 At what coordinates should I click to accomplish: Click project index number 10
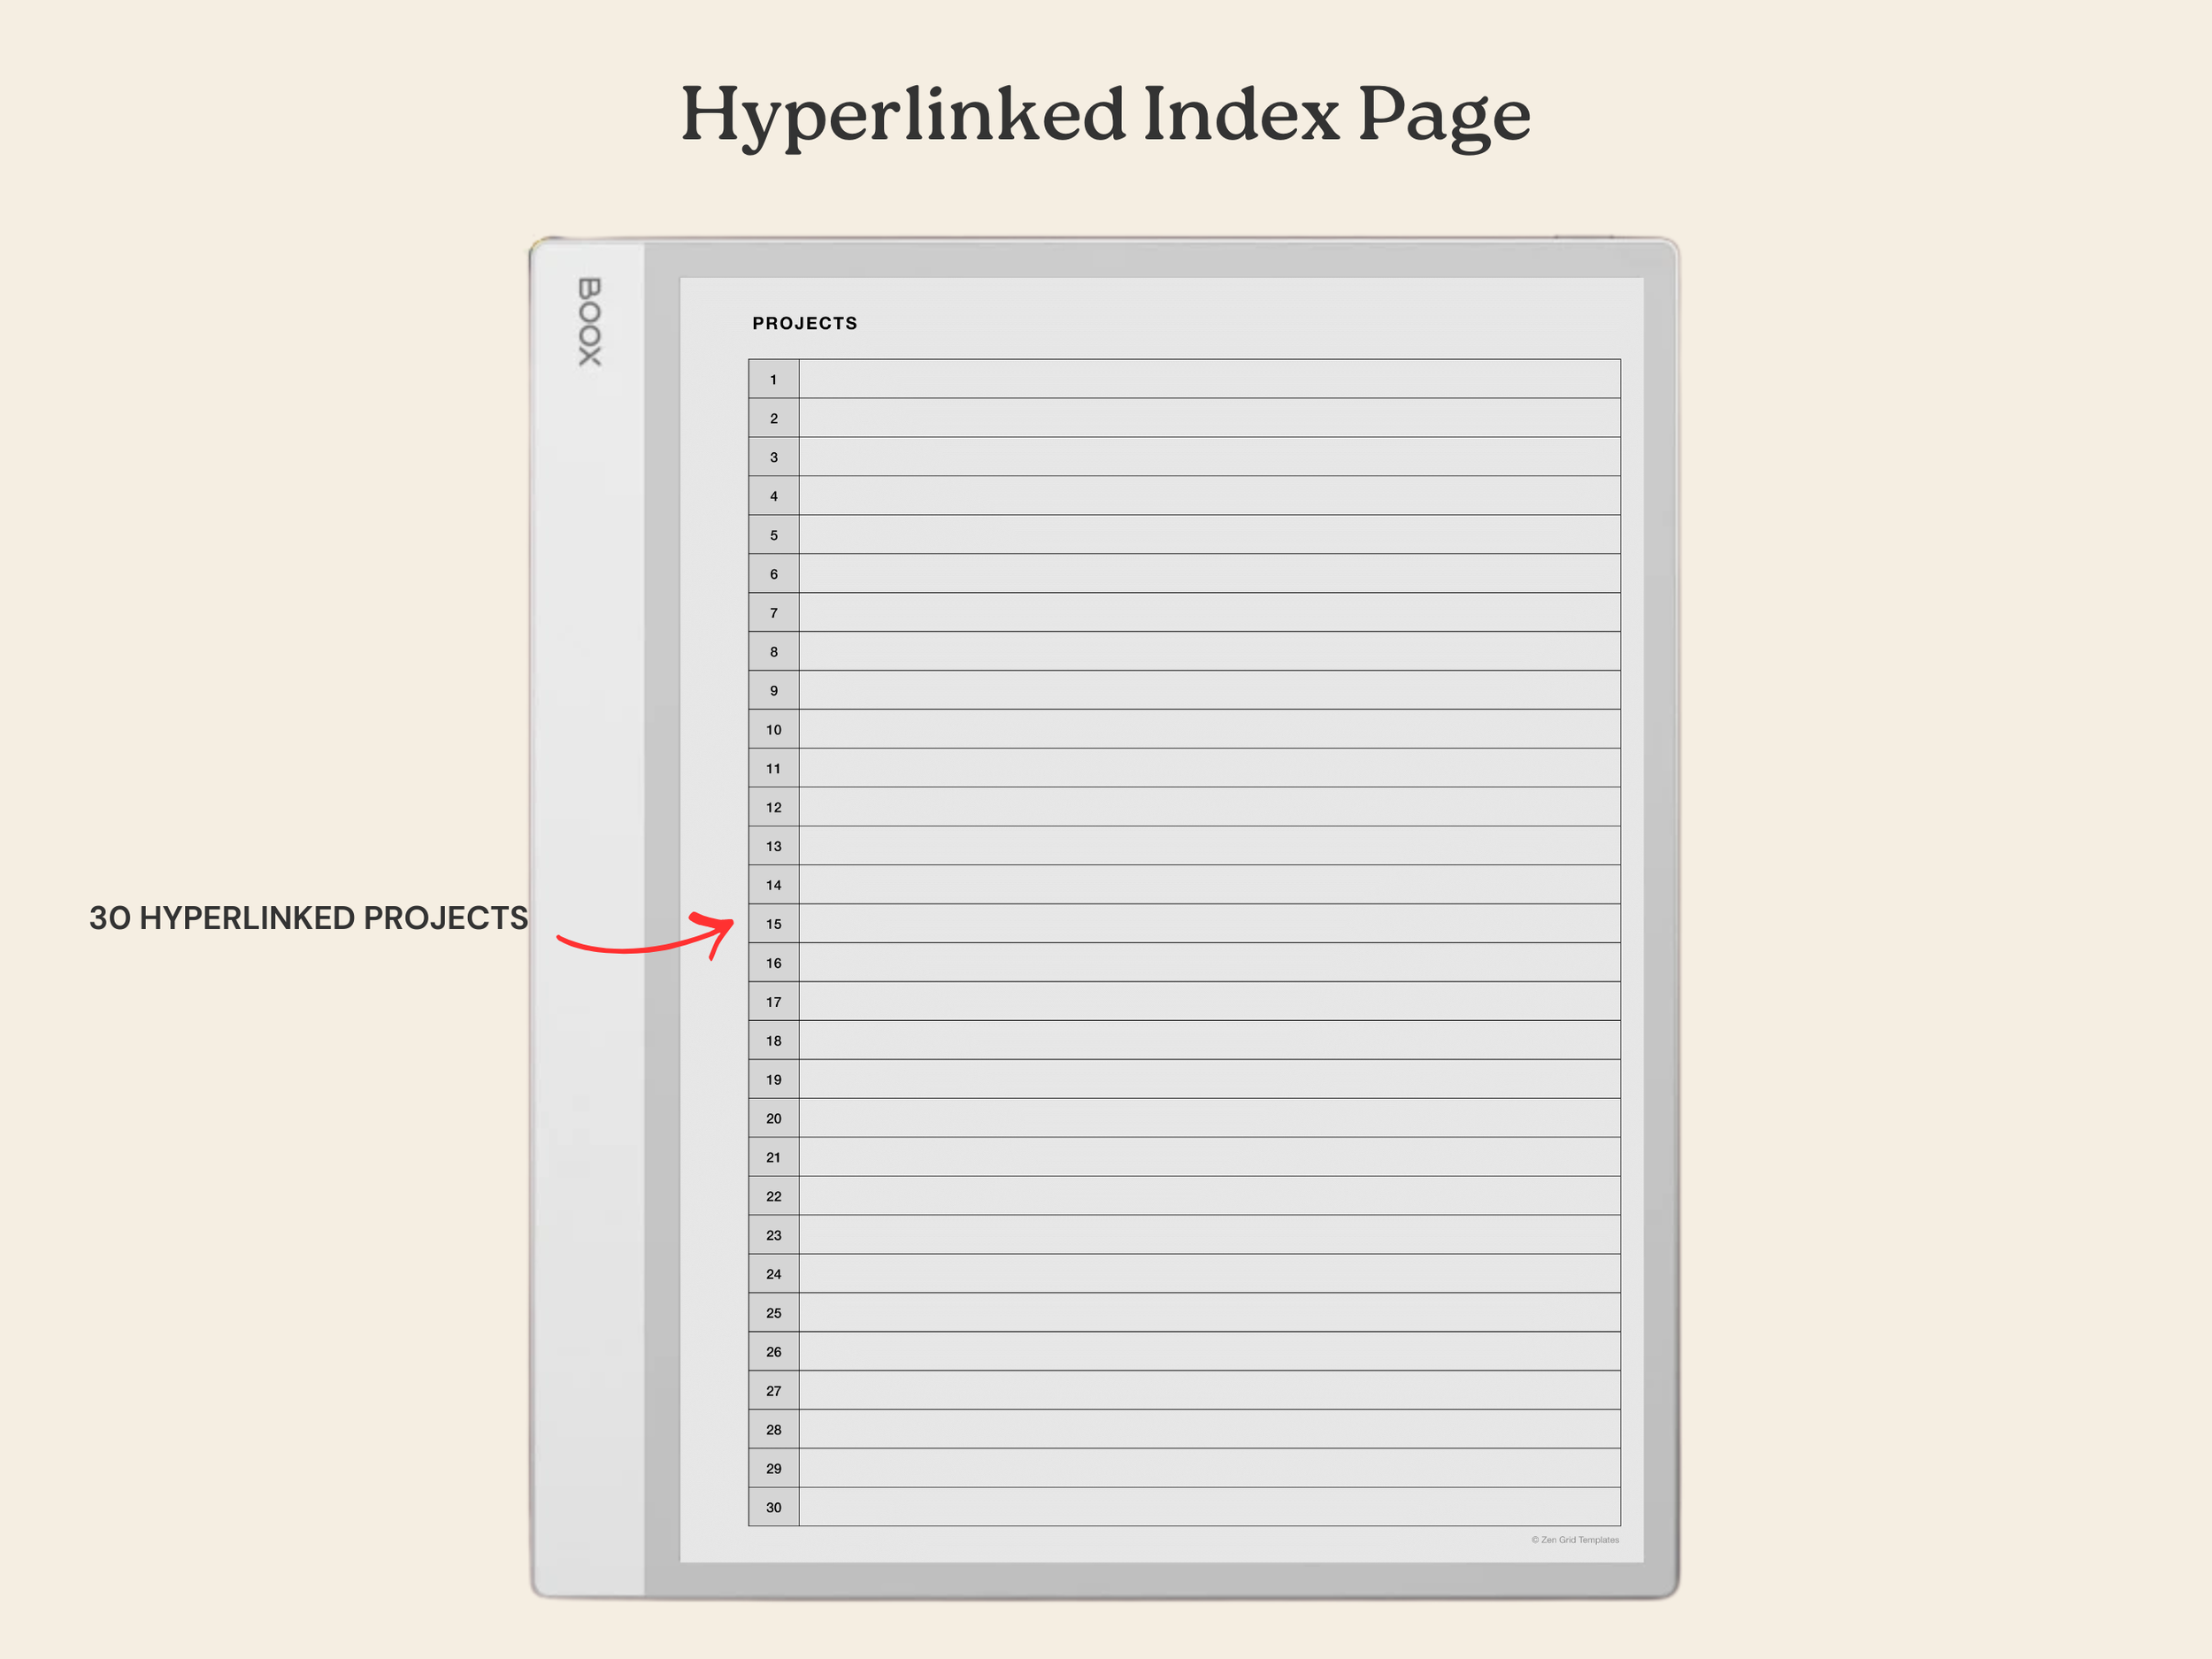773,730
